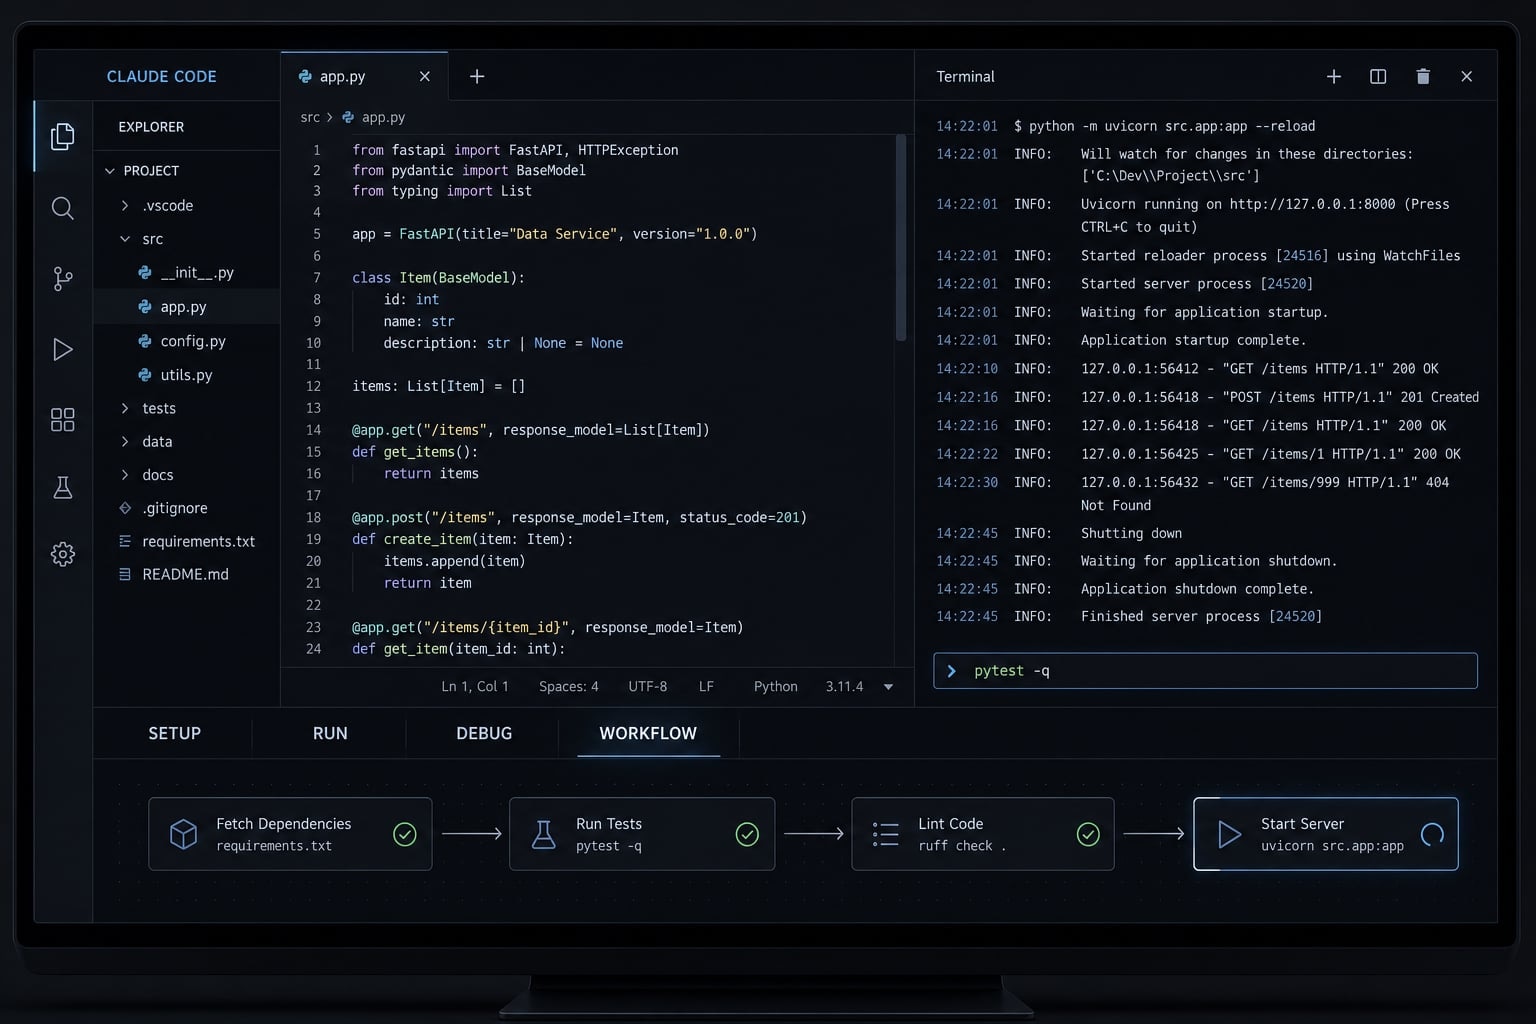The width and height of the screenshot is (1536, 1024).
Task: Collapse the src folder
Action: (x=125, y=239)
